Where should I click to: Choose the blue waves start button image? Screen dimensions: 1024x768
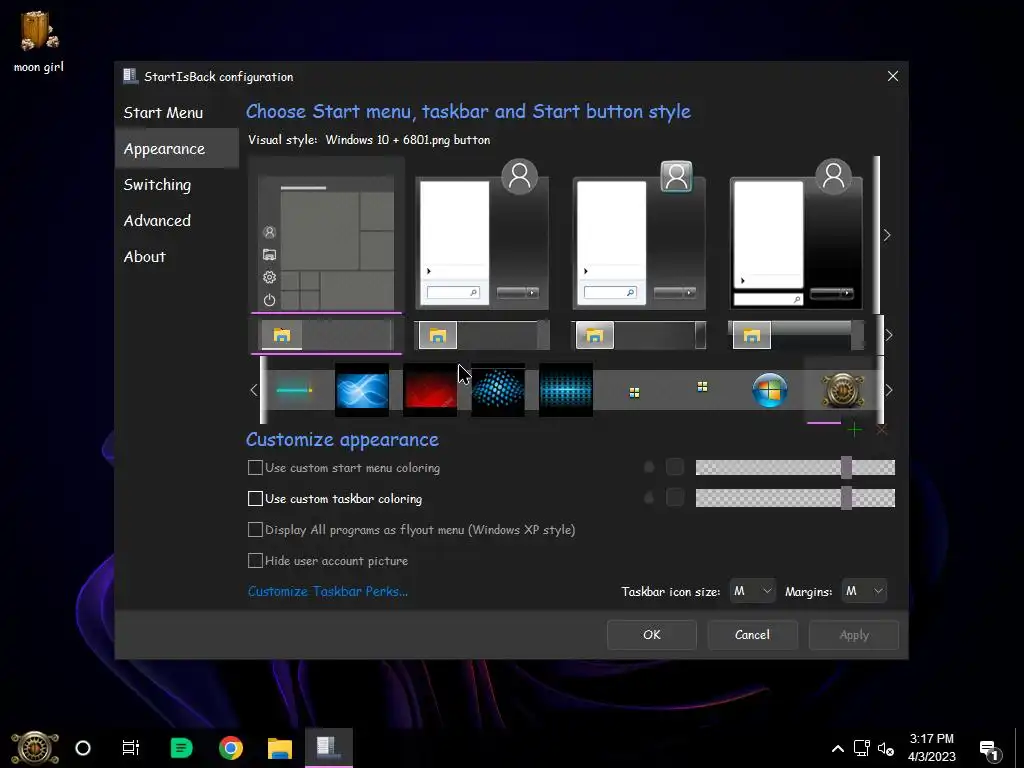tap(362, 391)
